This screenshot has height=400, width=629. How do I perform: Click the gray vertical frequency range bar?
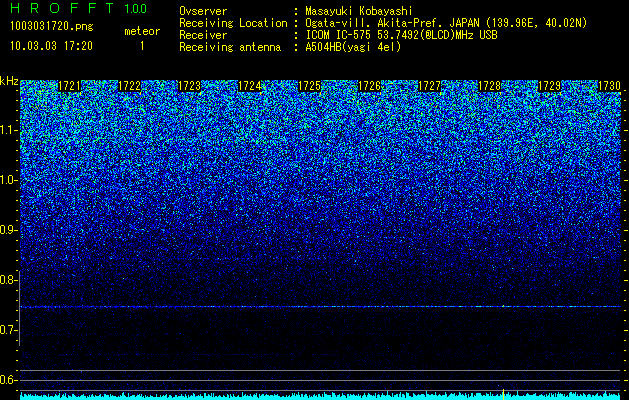tap(20, 308)
